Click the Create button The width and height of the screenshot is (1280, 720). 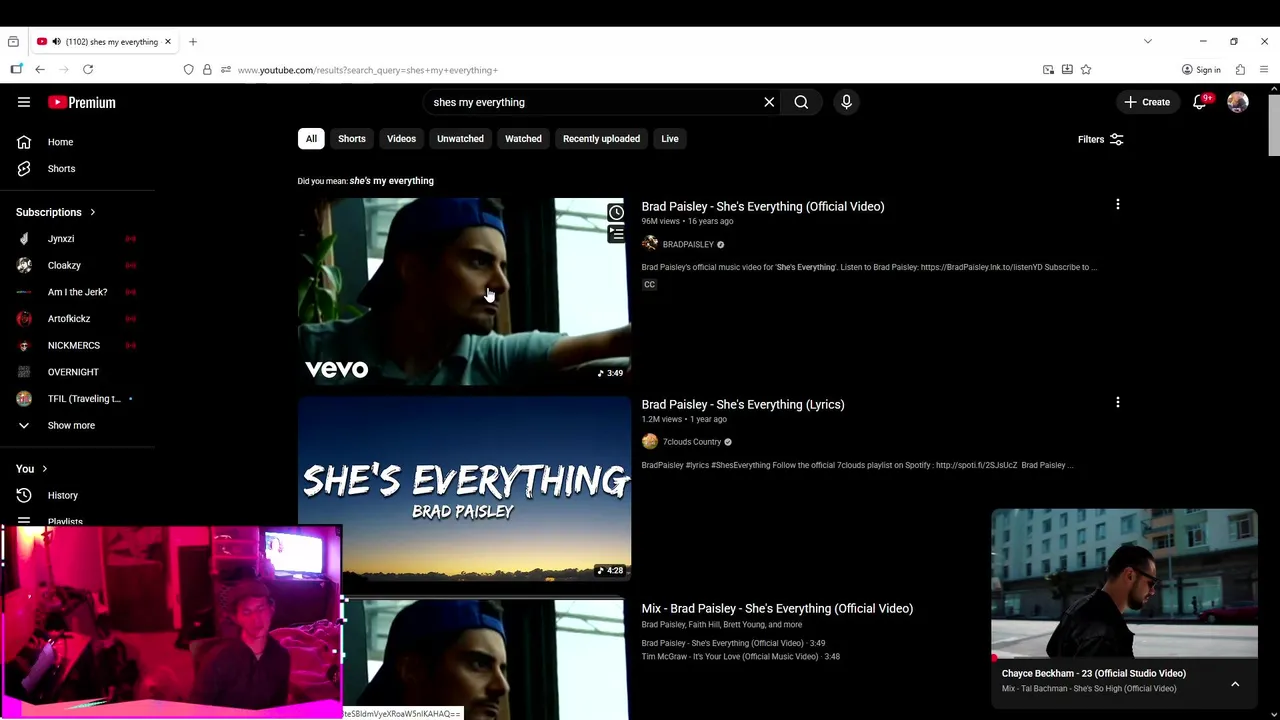(1147, 102)
